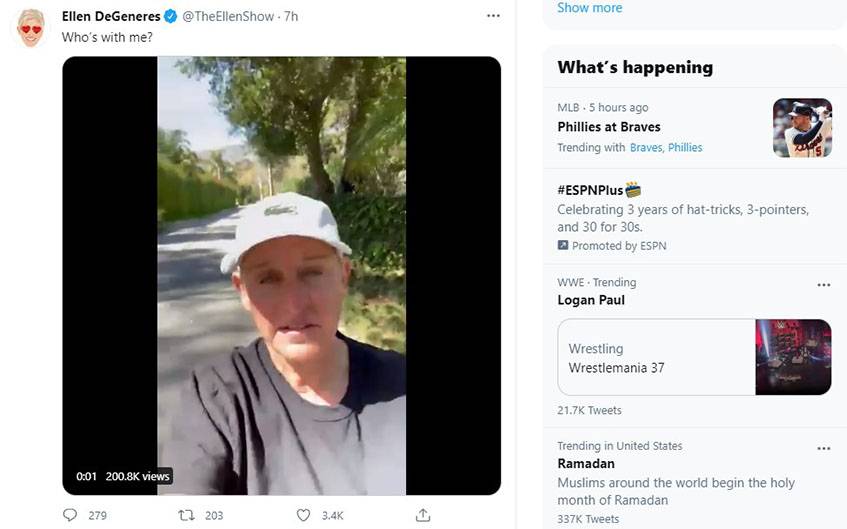Retweet this tweet via the retweet icon
This screenshot has height=529, width=847.
coord(185,515)
